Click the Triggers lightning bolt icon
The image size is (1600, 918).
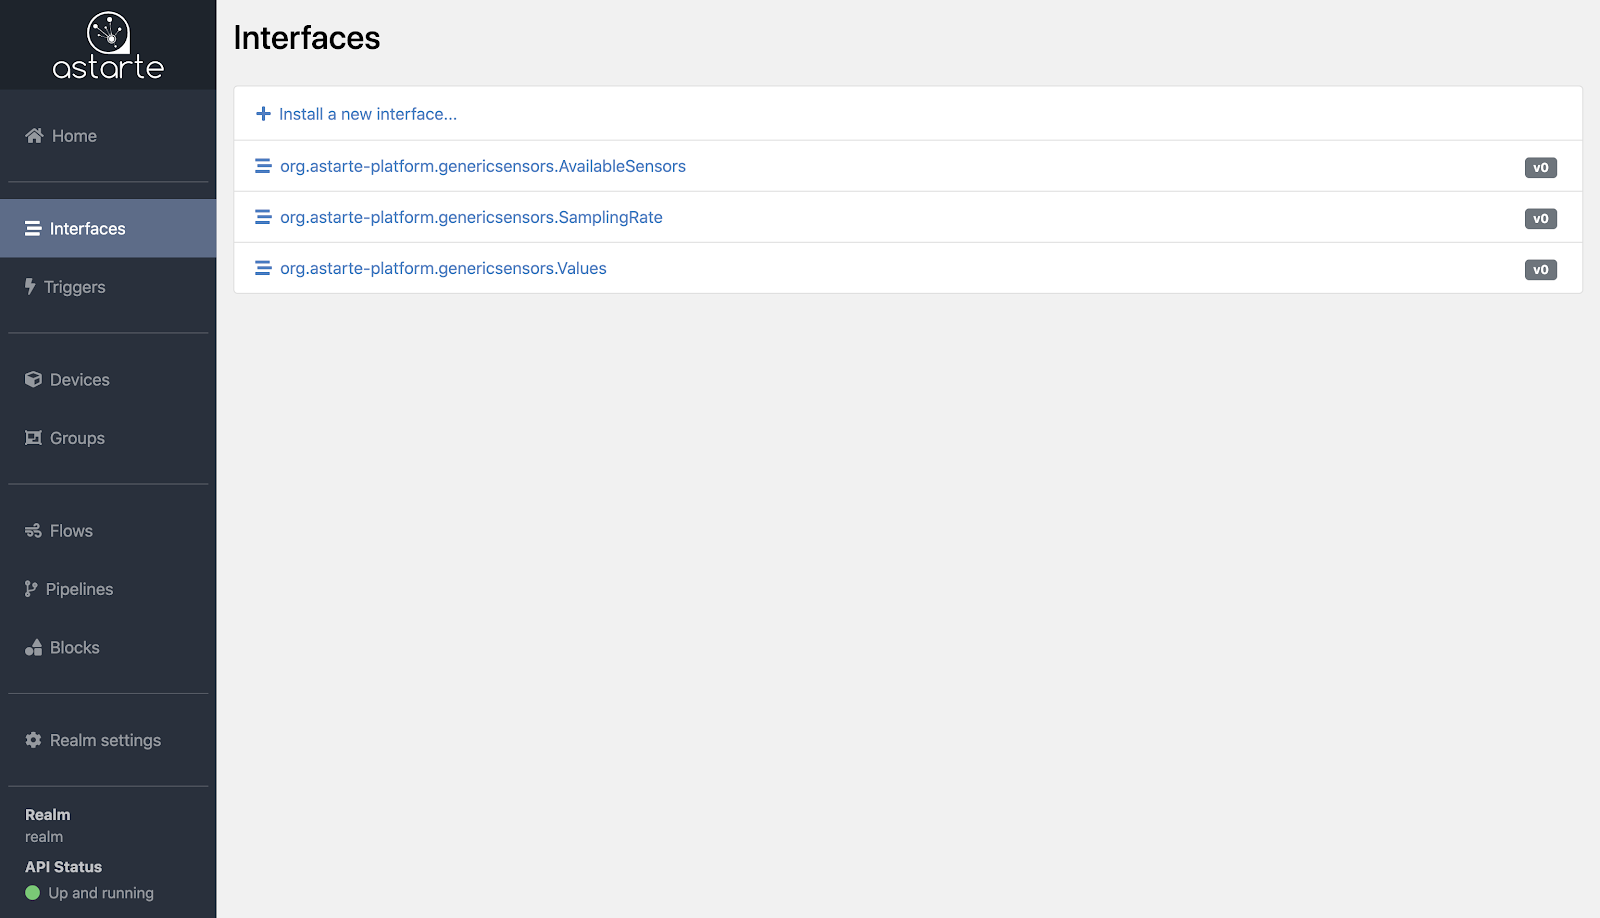coord(30,286)
